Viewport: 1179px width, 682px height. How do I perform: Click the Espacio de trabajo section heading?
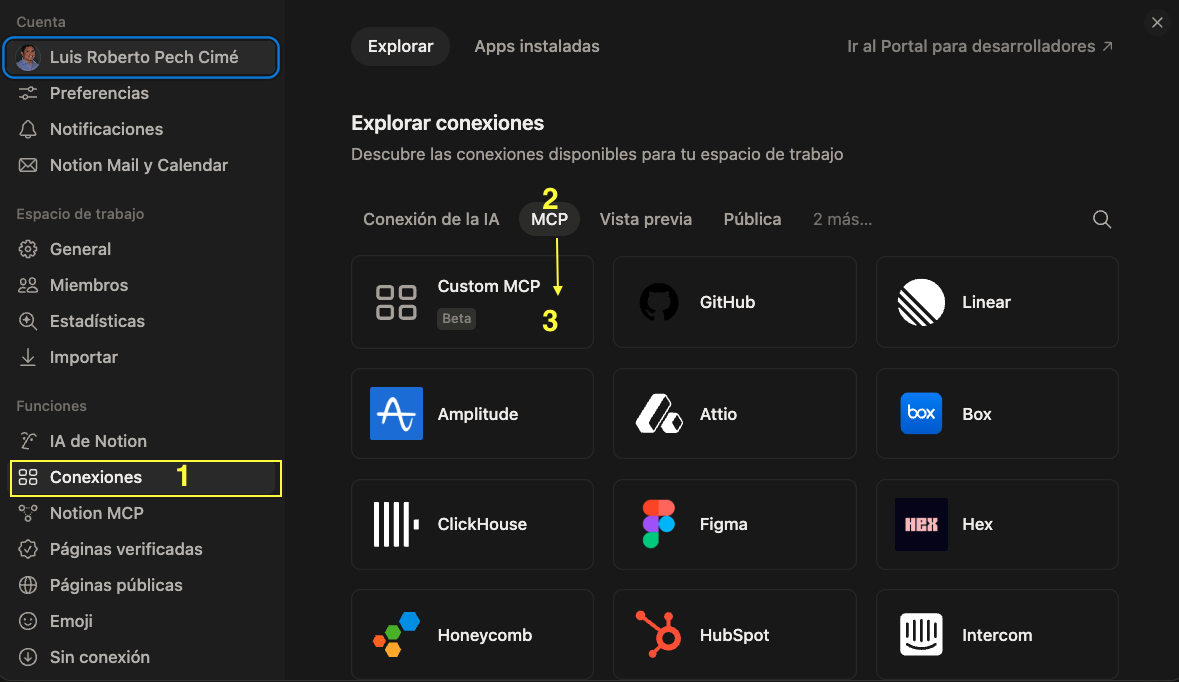[x=80, y=214]
